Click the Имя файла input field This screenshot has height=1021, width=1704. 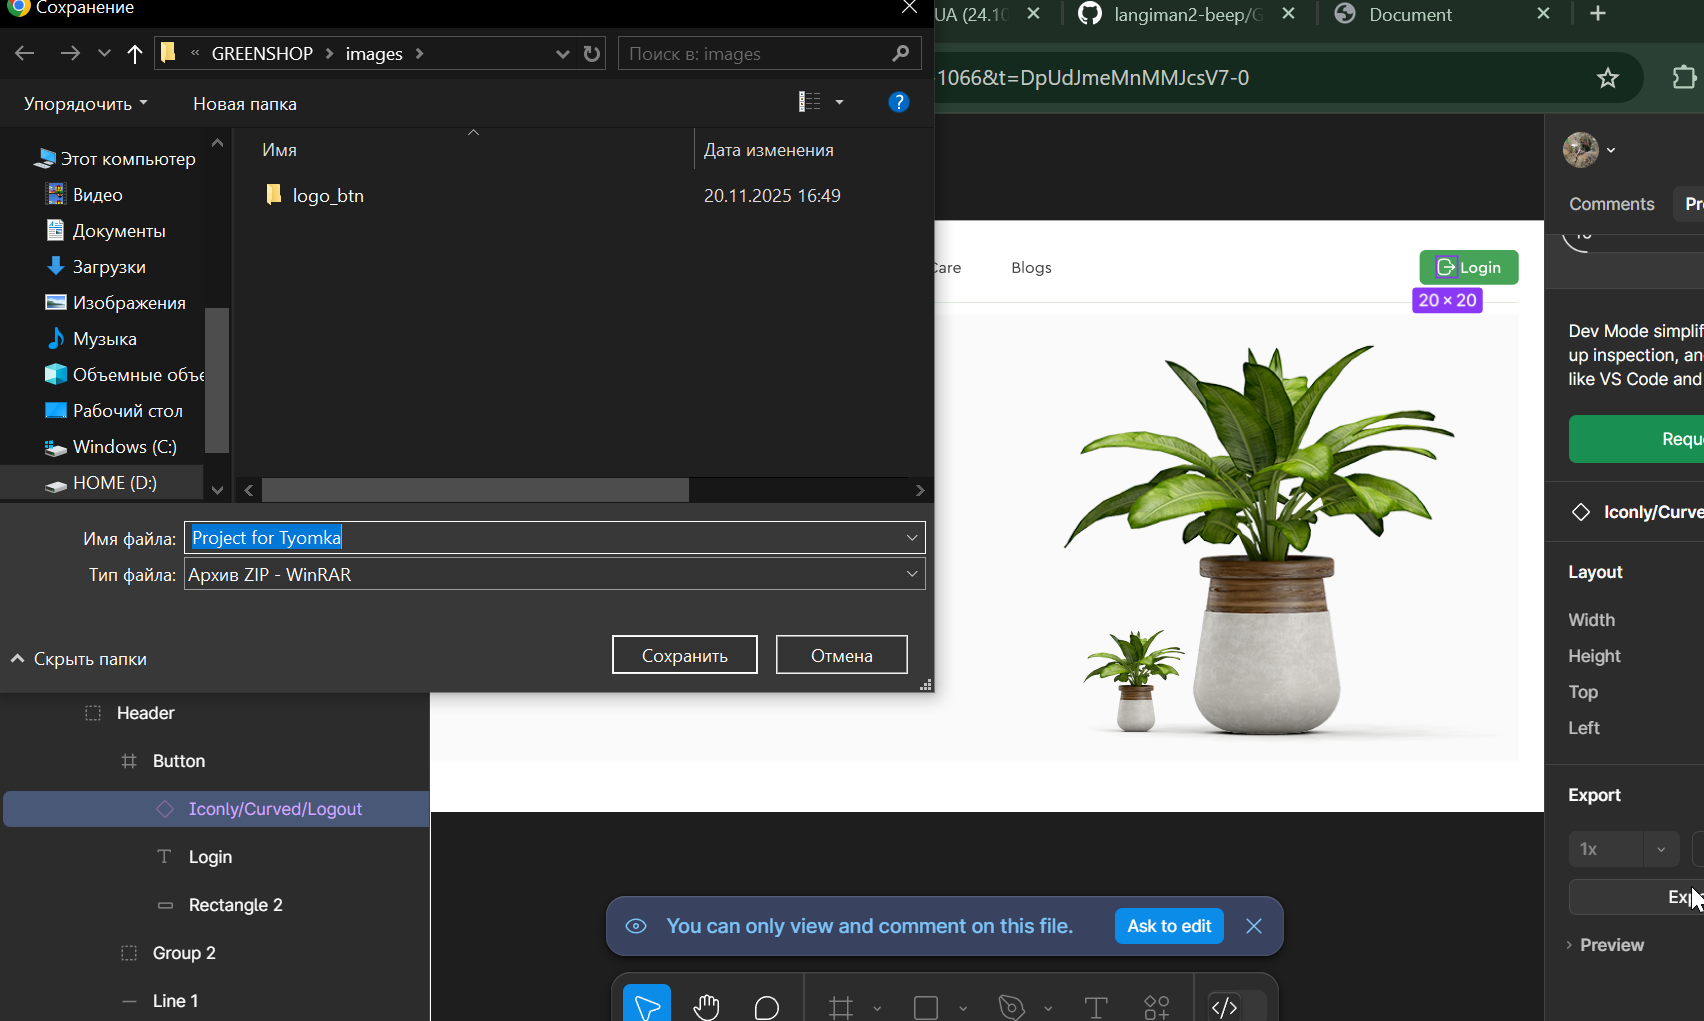555,538
